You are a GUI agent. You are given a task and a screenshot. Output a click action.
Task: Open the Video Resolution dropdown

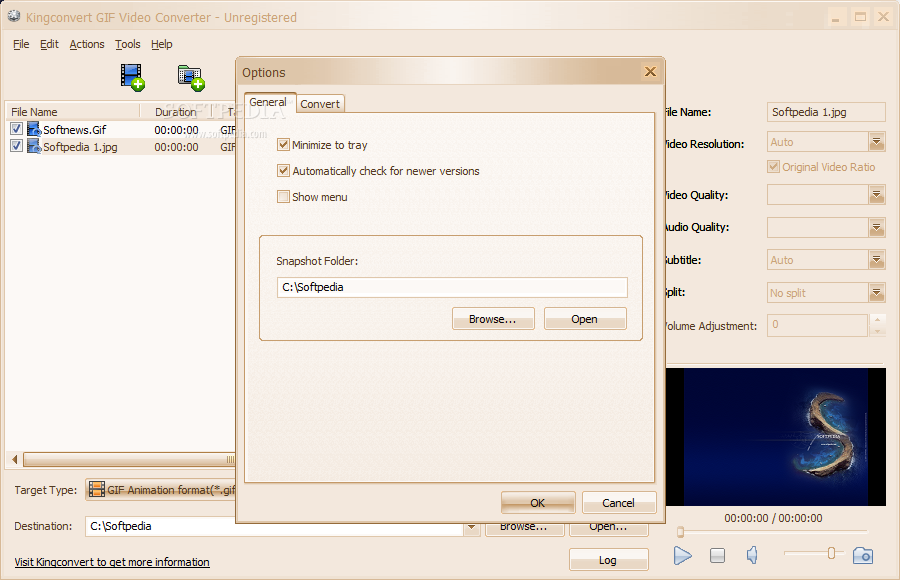(876, 141)
